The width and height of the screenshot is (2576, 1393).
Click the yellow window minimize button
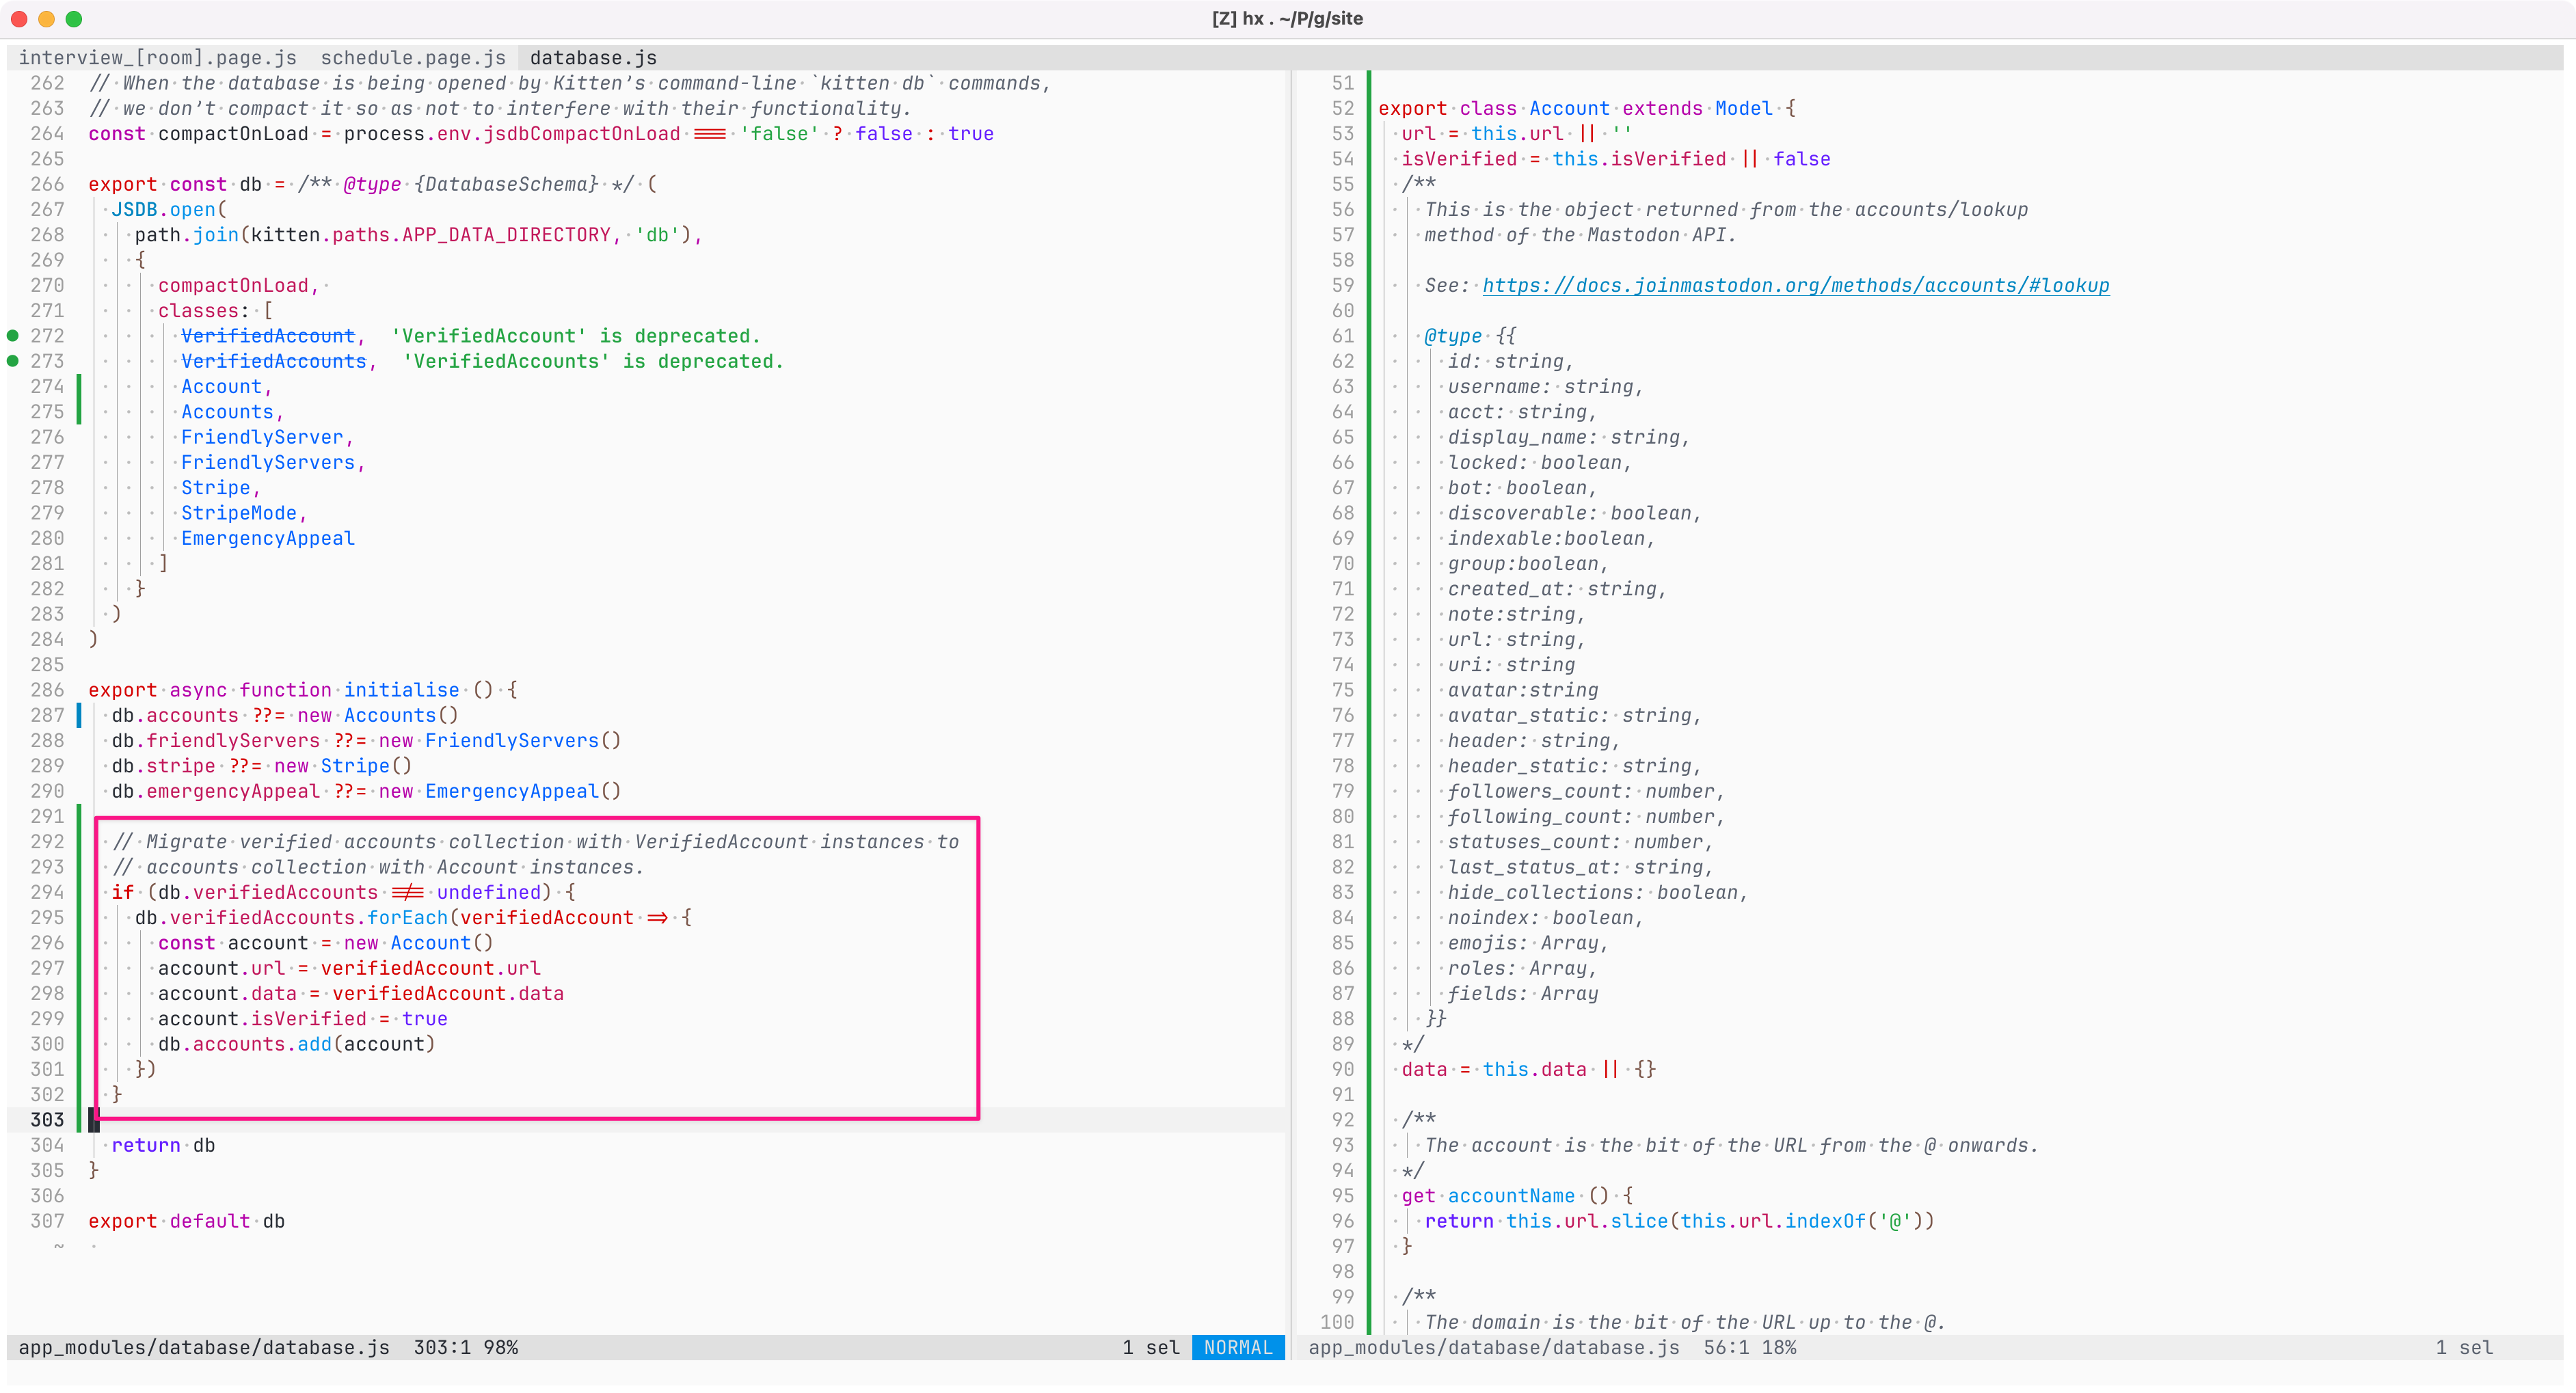click(46, 19)
